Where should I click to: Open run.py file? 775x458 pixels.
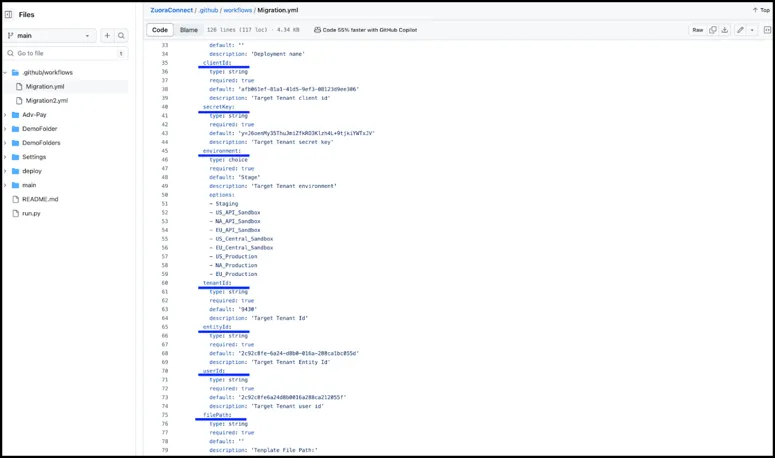coord(31,213)
